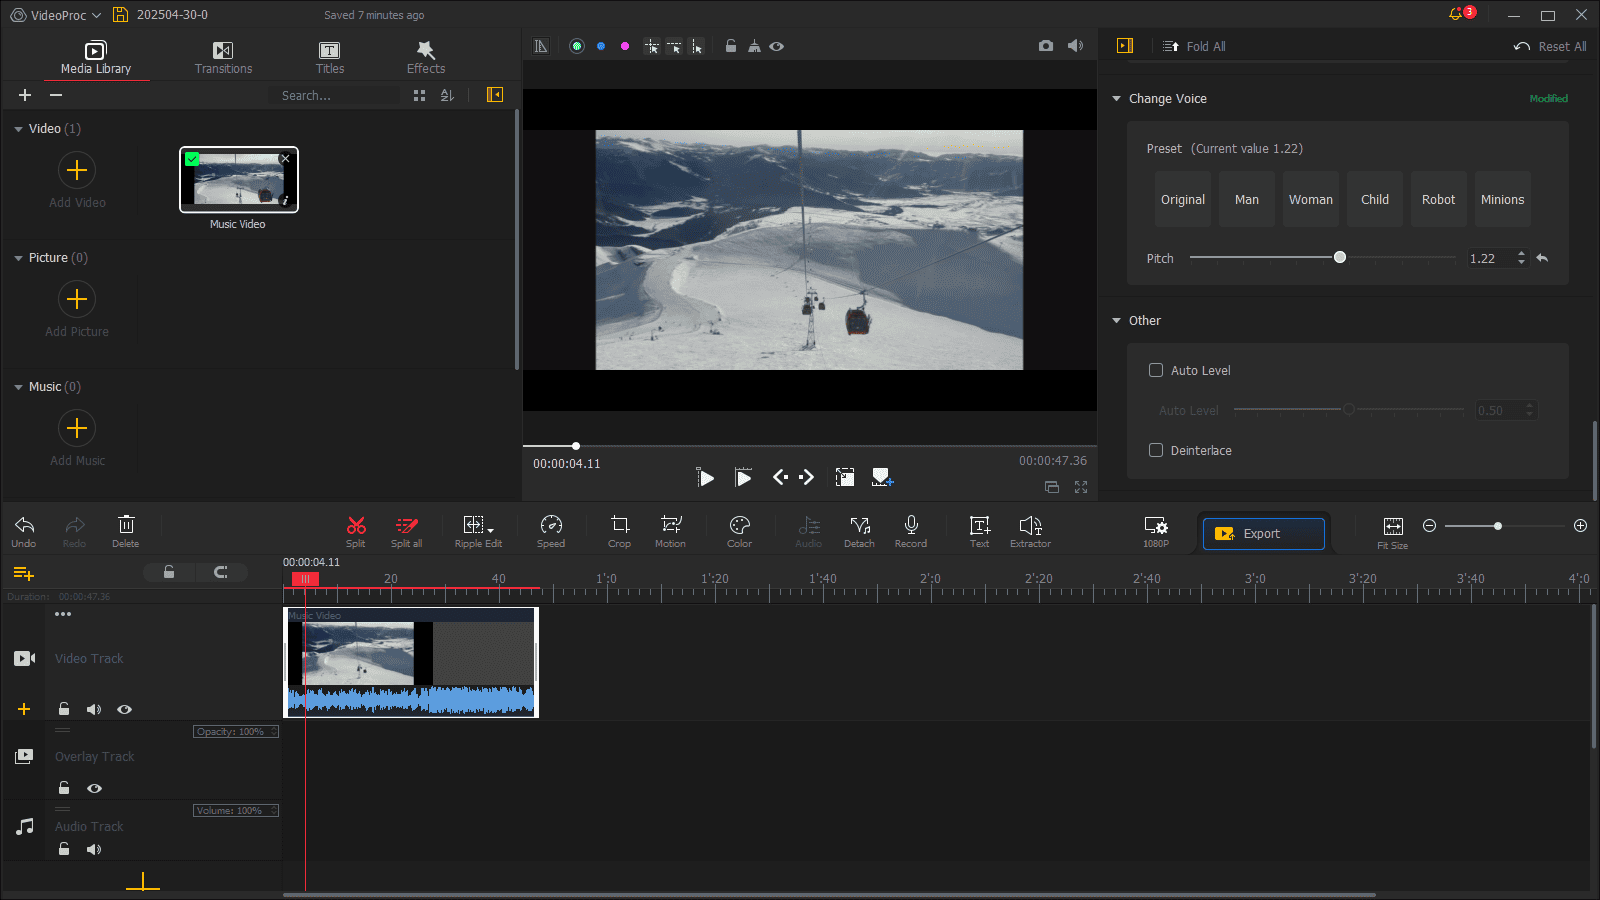The width and height of the screenshot is (1600, 900).
Task: Lock the Audio Track
Action: pyautogui.click(x=64, y=849)
